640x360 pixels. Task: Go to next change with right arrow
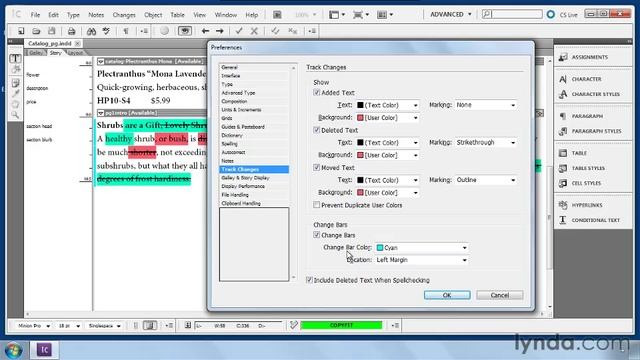click(220, 31)
